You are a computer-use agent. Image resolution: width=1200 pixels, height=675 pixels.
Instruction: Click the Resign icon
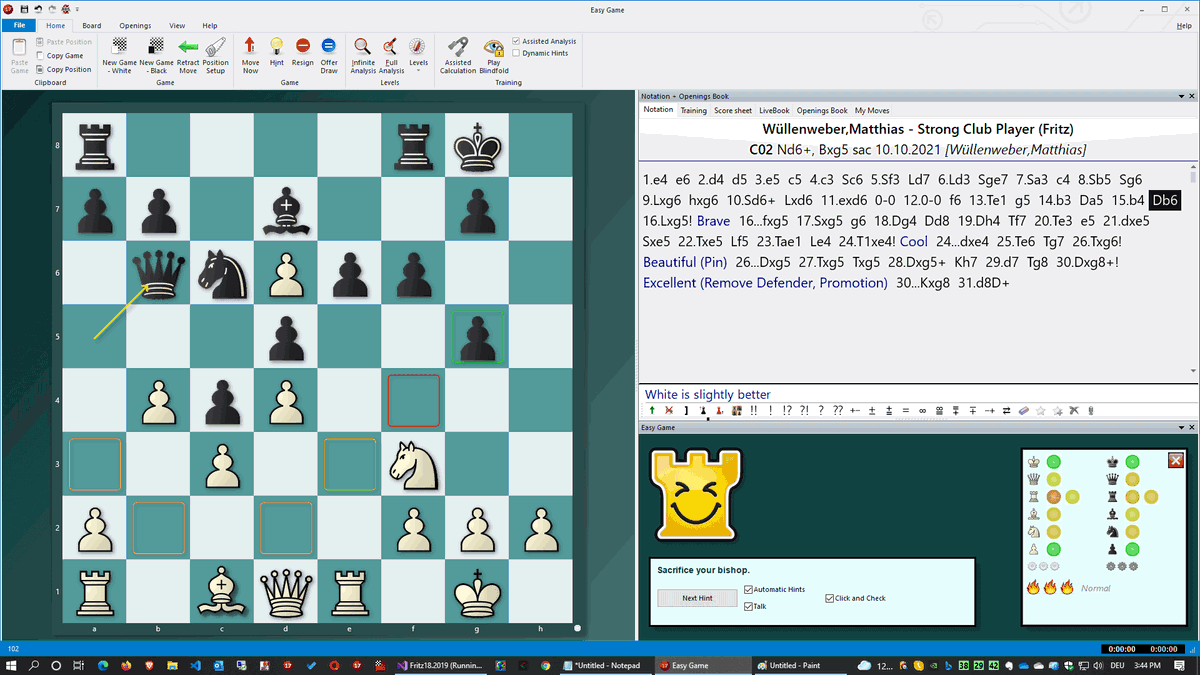(x=303, y=47)
